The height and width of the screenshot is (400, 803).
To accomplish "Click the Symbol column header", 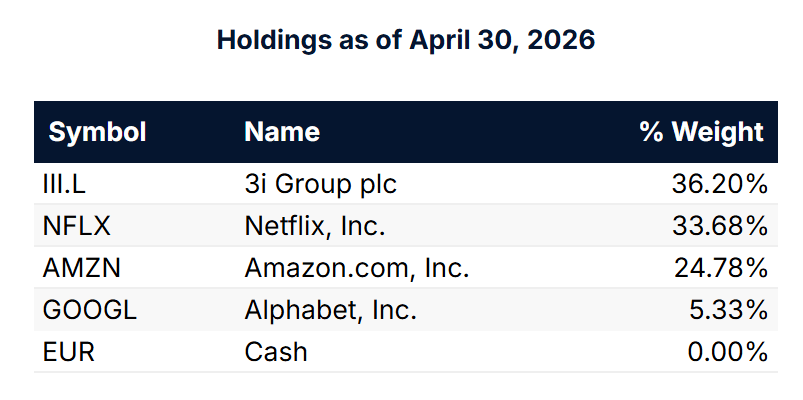I will (x=97, y=132).
